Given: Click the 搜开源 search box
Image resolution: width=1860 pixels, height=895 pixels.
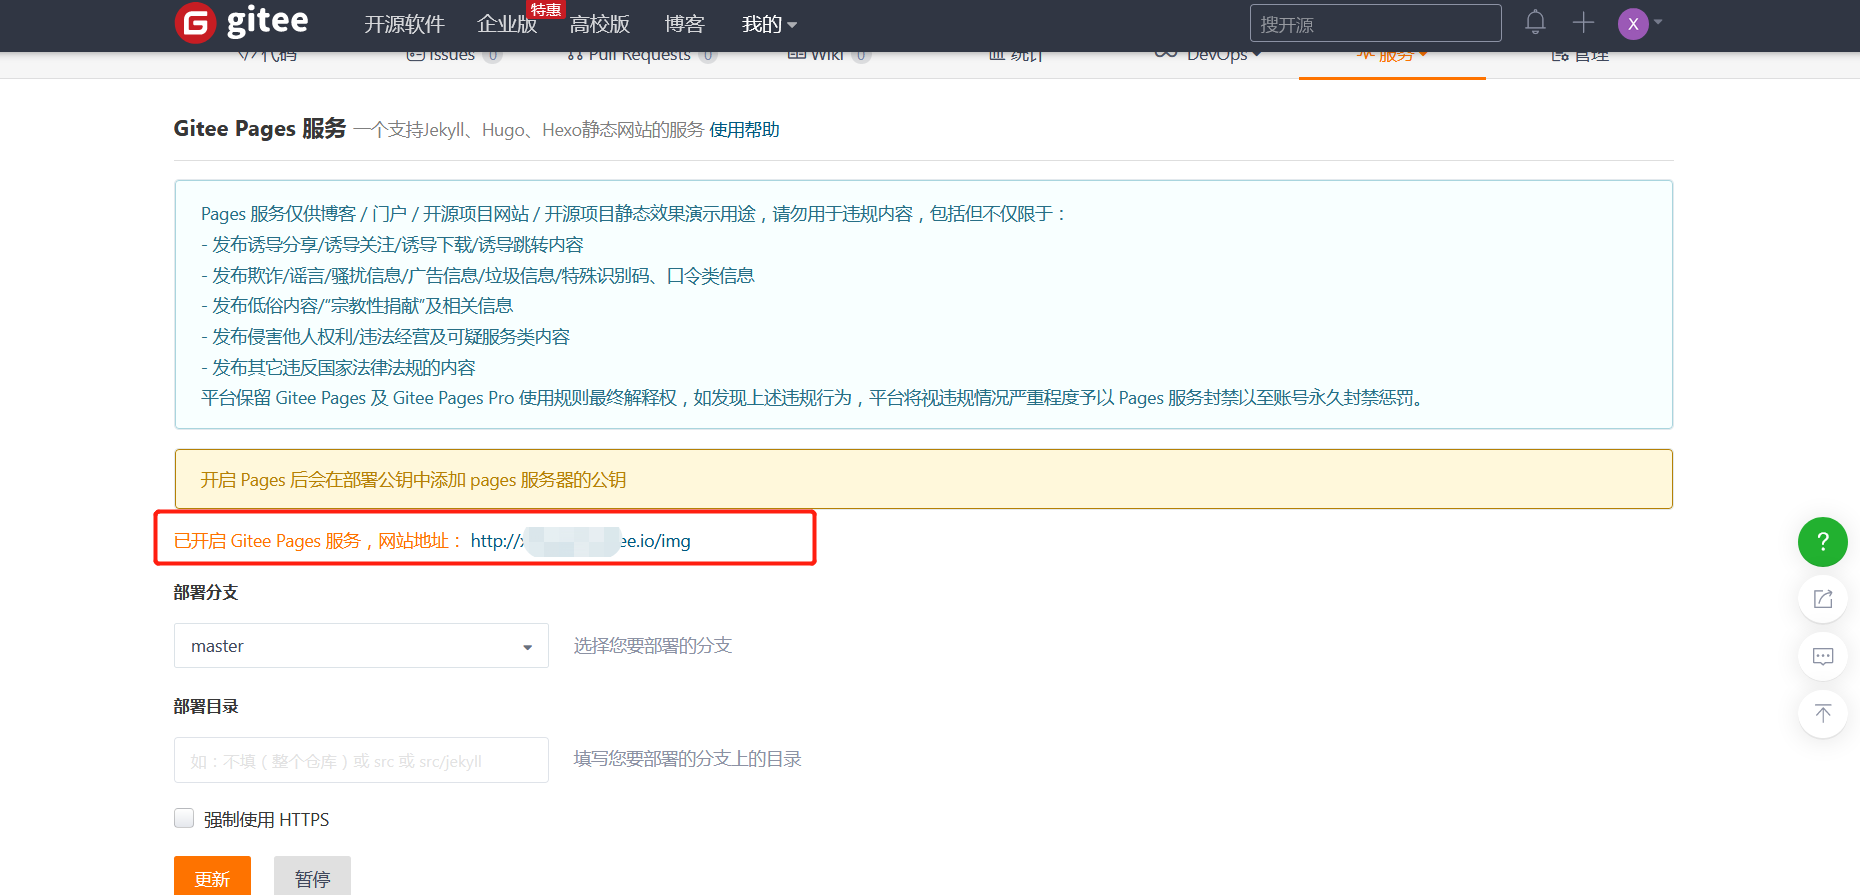Looking at the screenshot, I should [x=1375, y=23].
